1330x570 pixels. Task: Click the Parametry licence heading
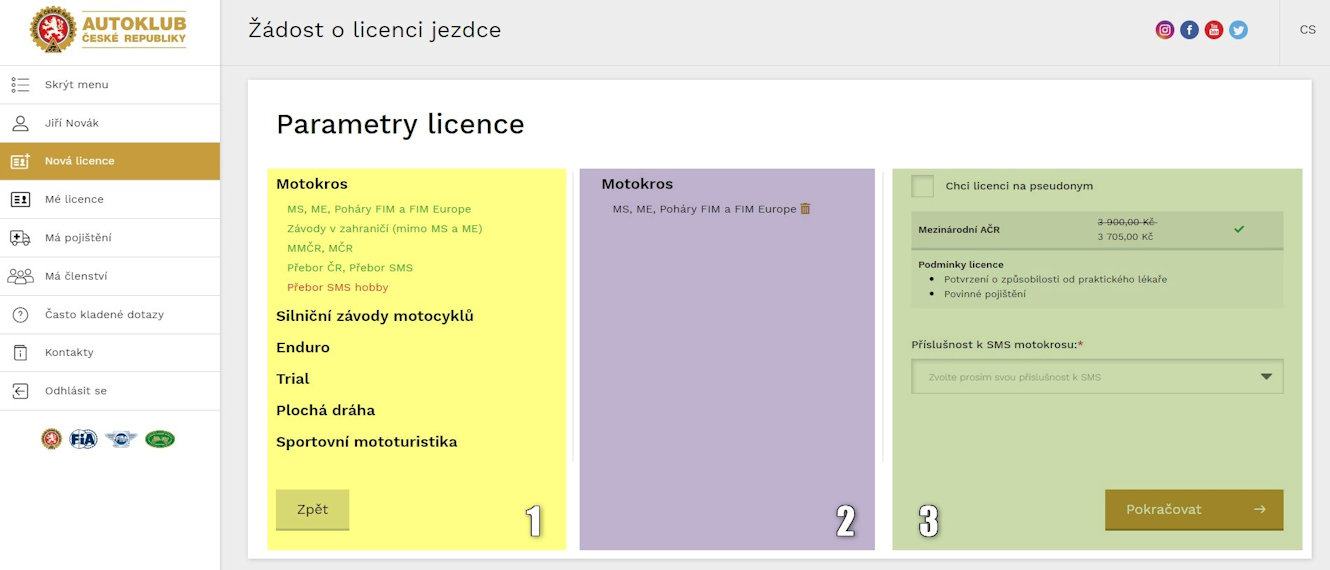(400, 124)
